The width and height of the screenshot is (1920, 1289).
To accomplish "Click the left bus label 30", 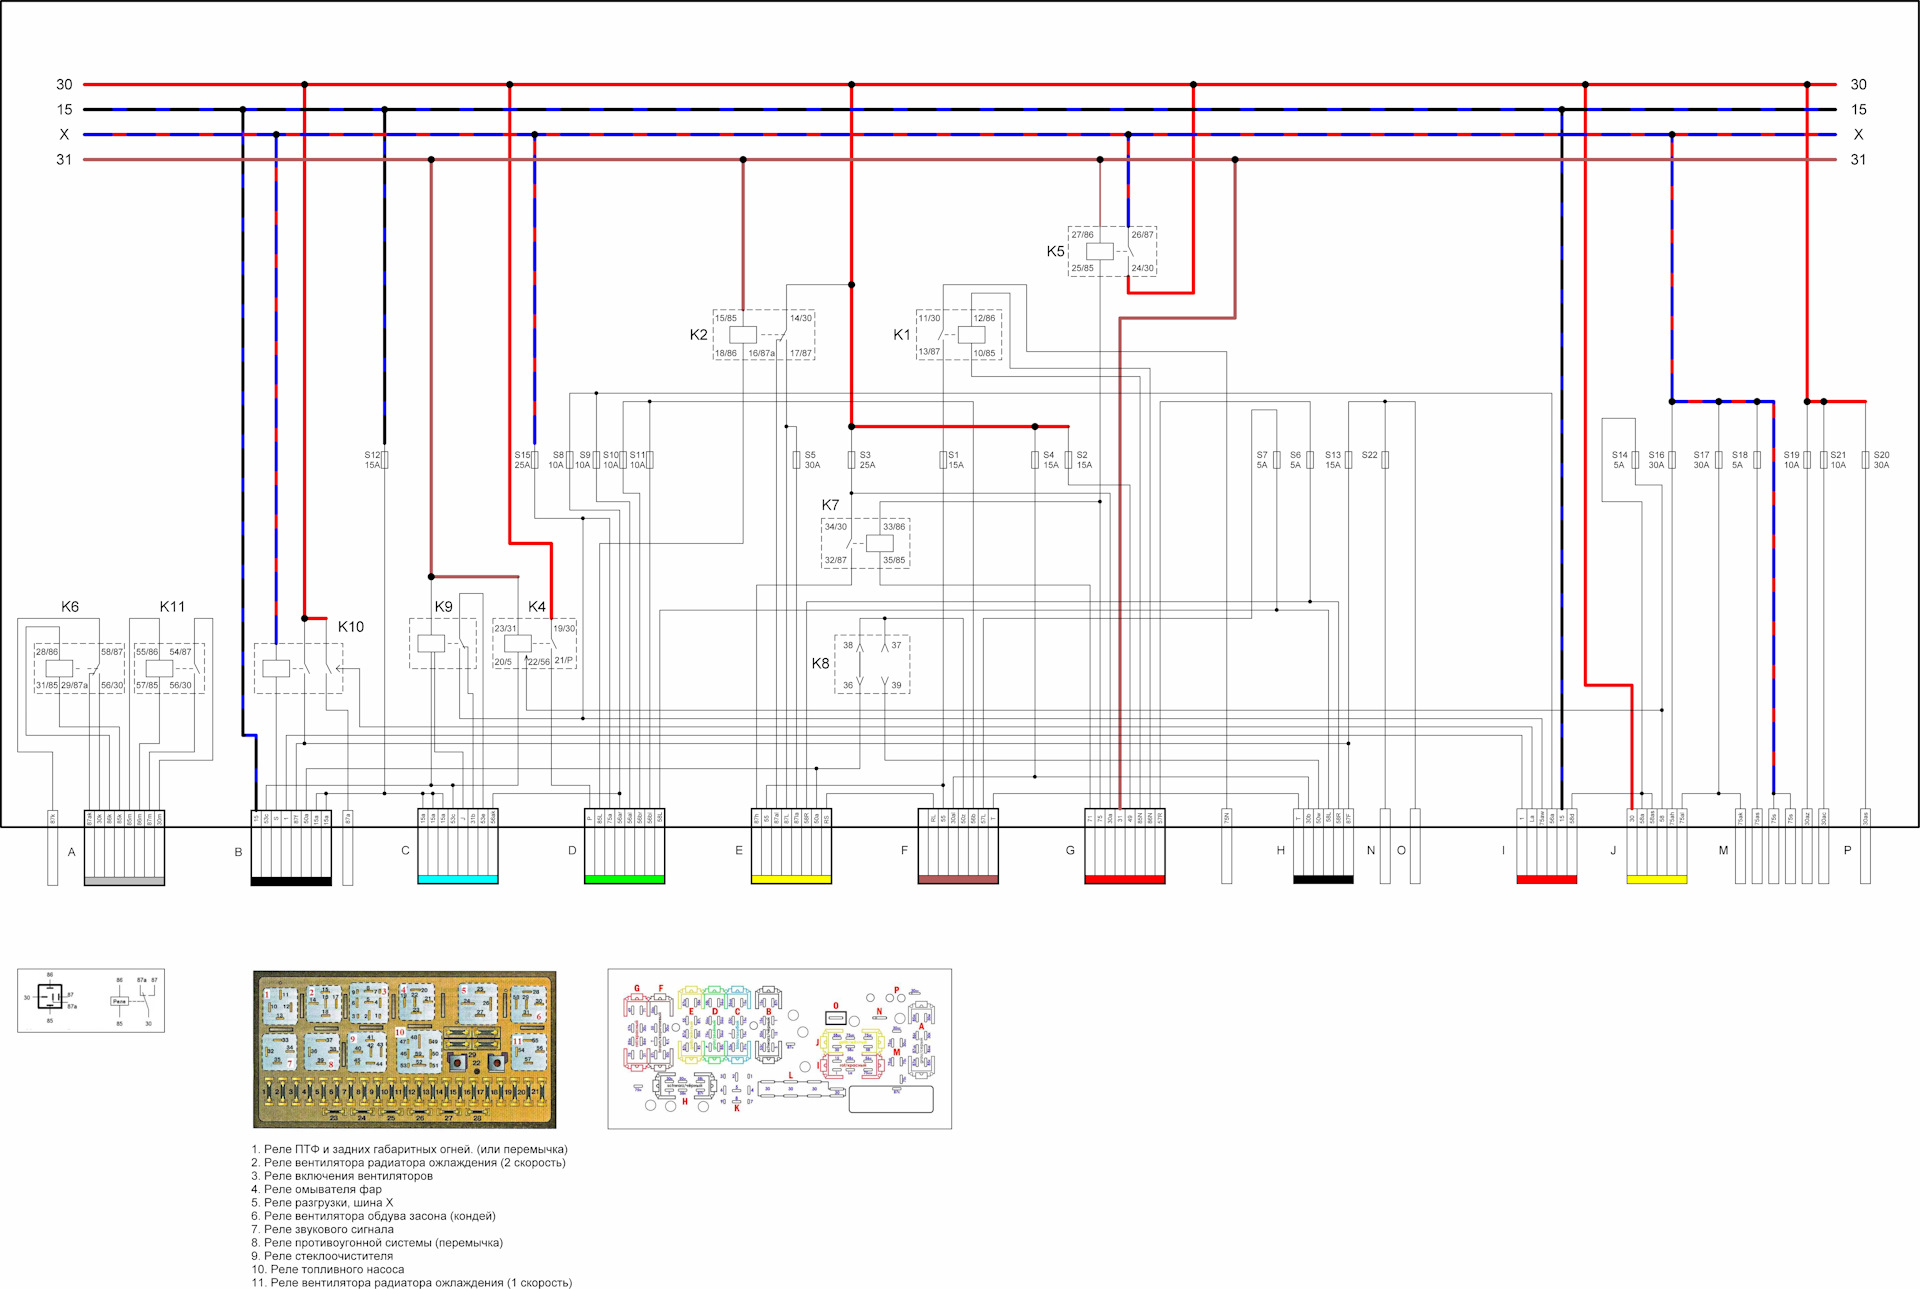I will pyautogui.click(x=64, y=85).
